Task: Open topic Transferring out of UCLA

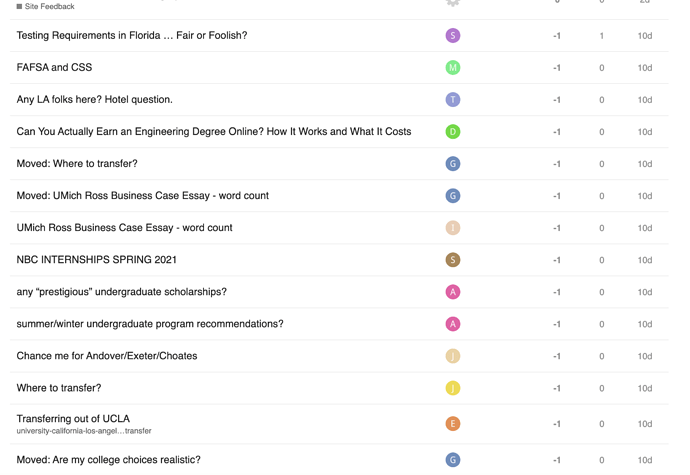Action: 73,419
